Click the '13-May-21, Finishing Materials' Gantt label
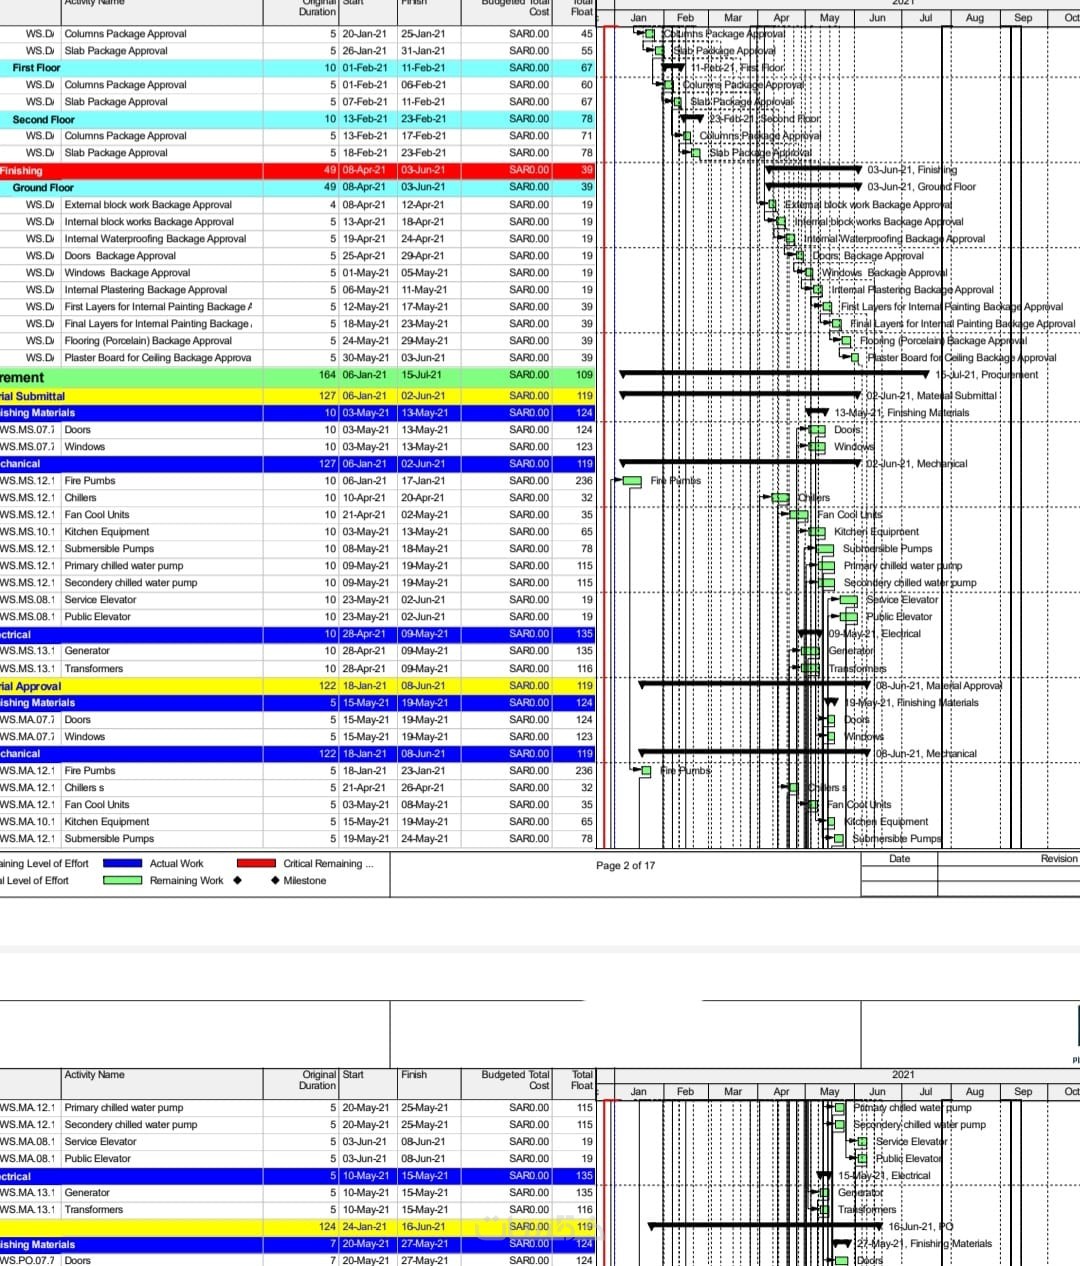The height and width of the screenshot is (1266, 1080). [902, 413]
